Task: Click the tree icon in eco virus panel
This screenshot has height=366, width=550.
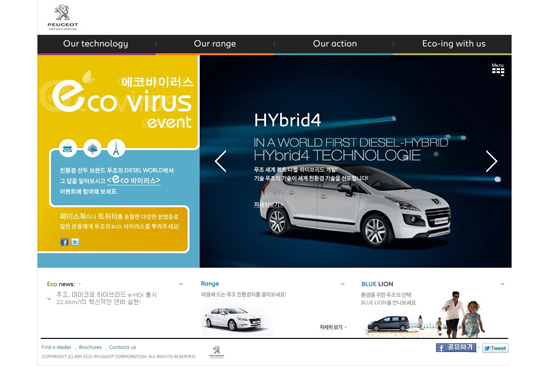Action: pos(92,148)
